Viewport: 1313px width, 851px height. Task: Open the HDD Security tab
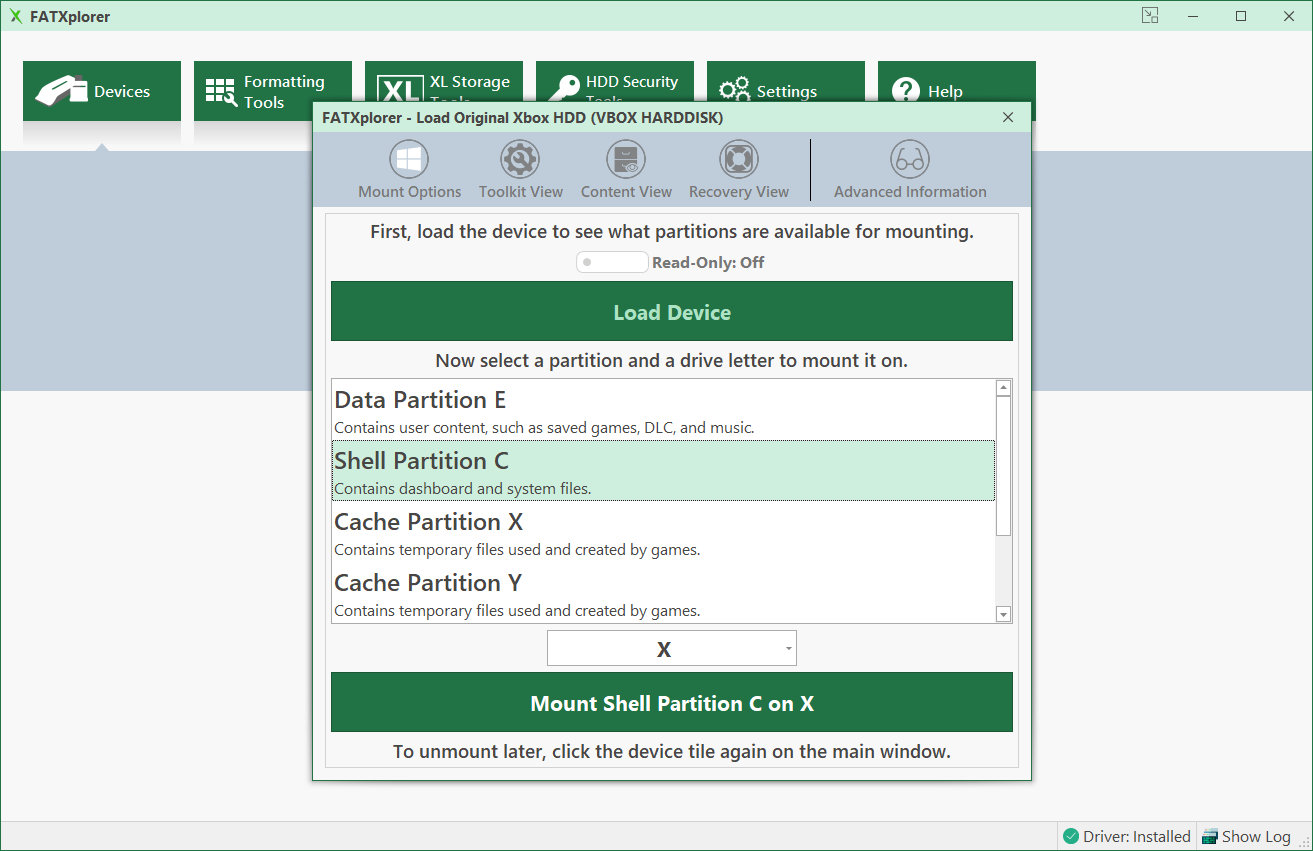(x=614, y=82)
